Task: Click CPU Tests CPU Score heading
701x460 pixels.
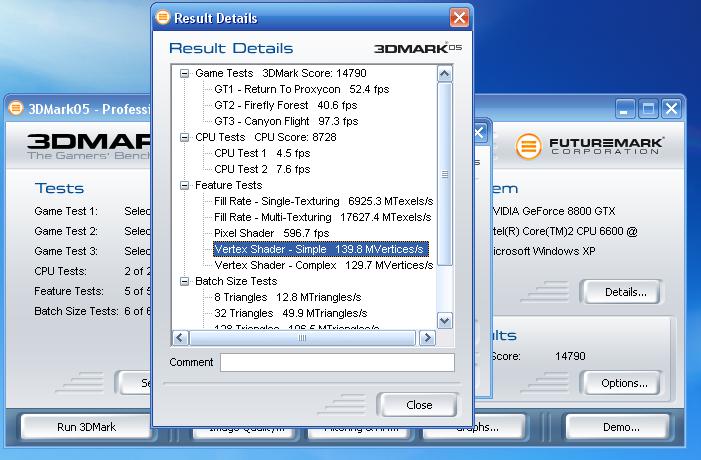Action: click(x=266, y=137)
